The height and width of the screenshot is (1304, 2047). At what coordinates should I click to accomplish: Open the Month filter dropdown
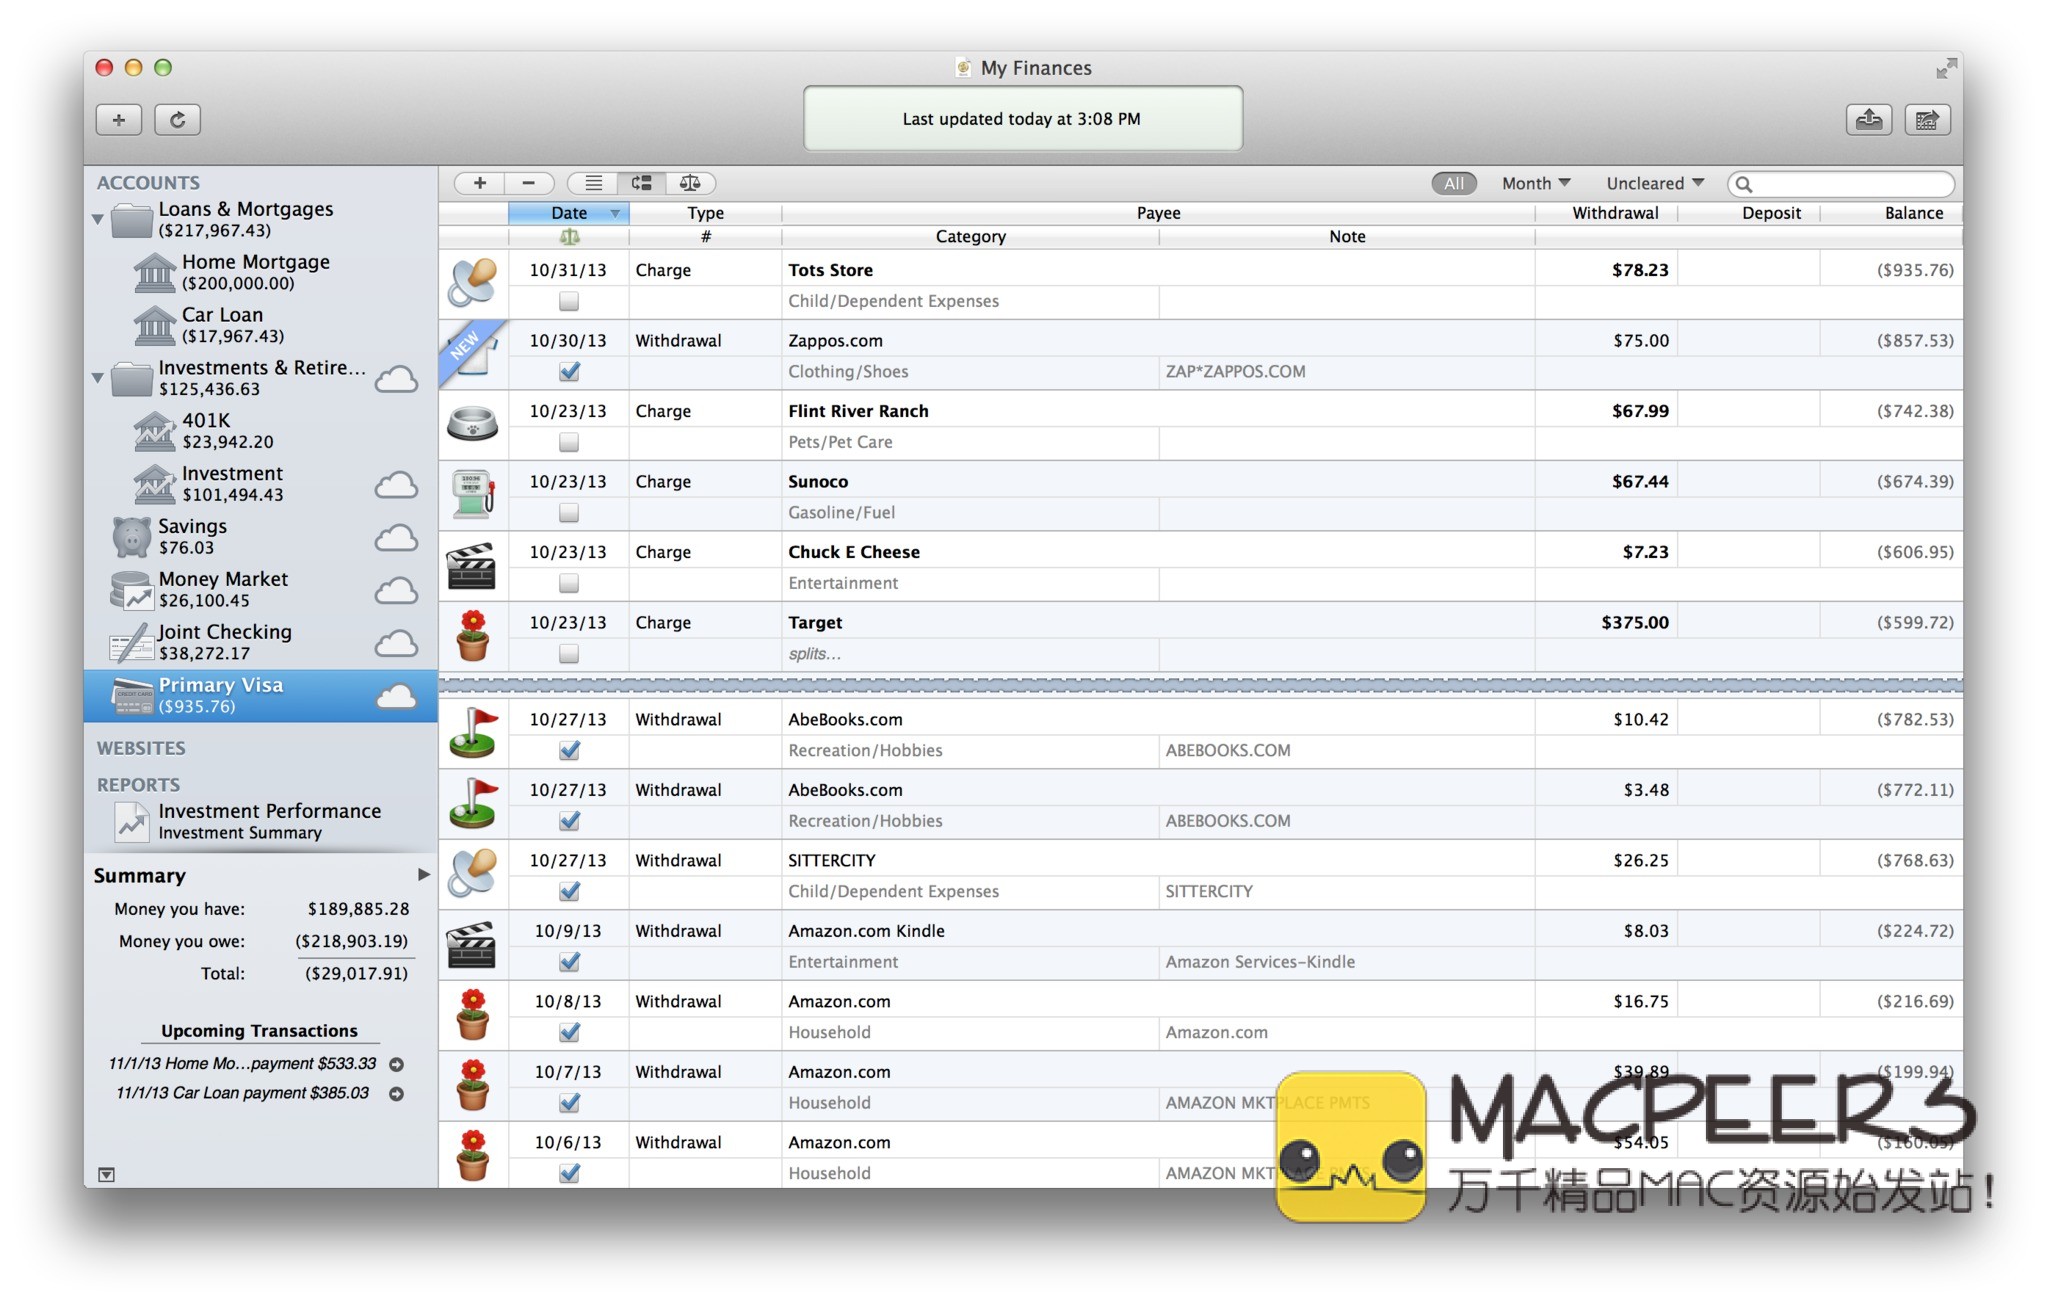point(1536,183)
